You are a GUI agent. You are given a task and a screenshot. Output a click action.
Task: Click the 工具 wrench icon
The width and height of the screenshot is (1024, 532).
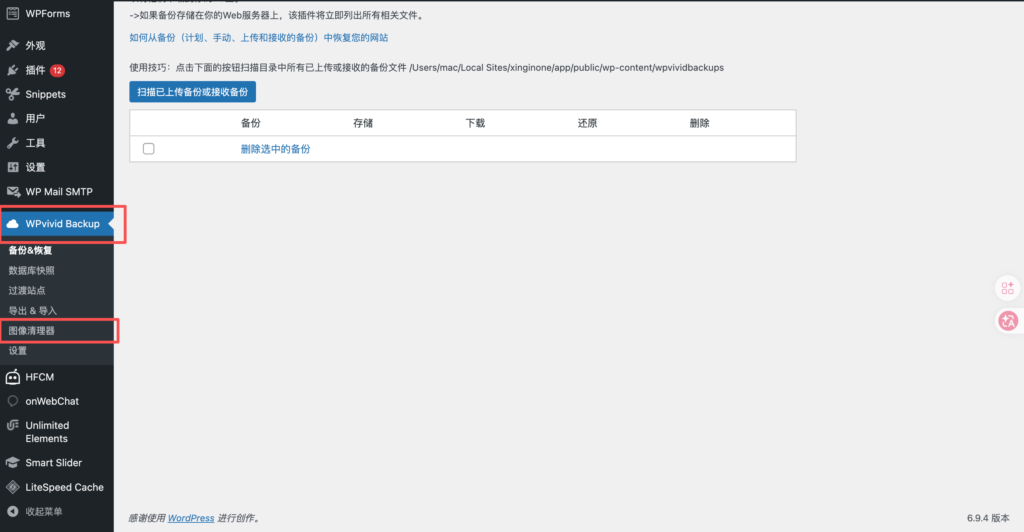tap(12, 143)
